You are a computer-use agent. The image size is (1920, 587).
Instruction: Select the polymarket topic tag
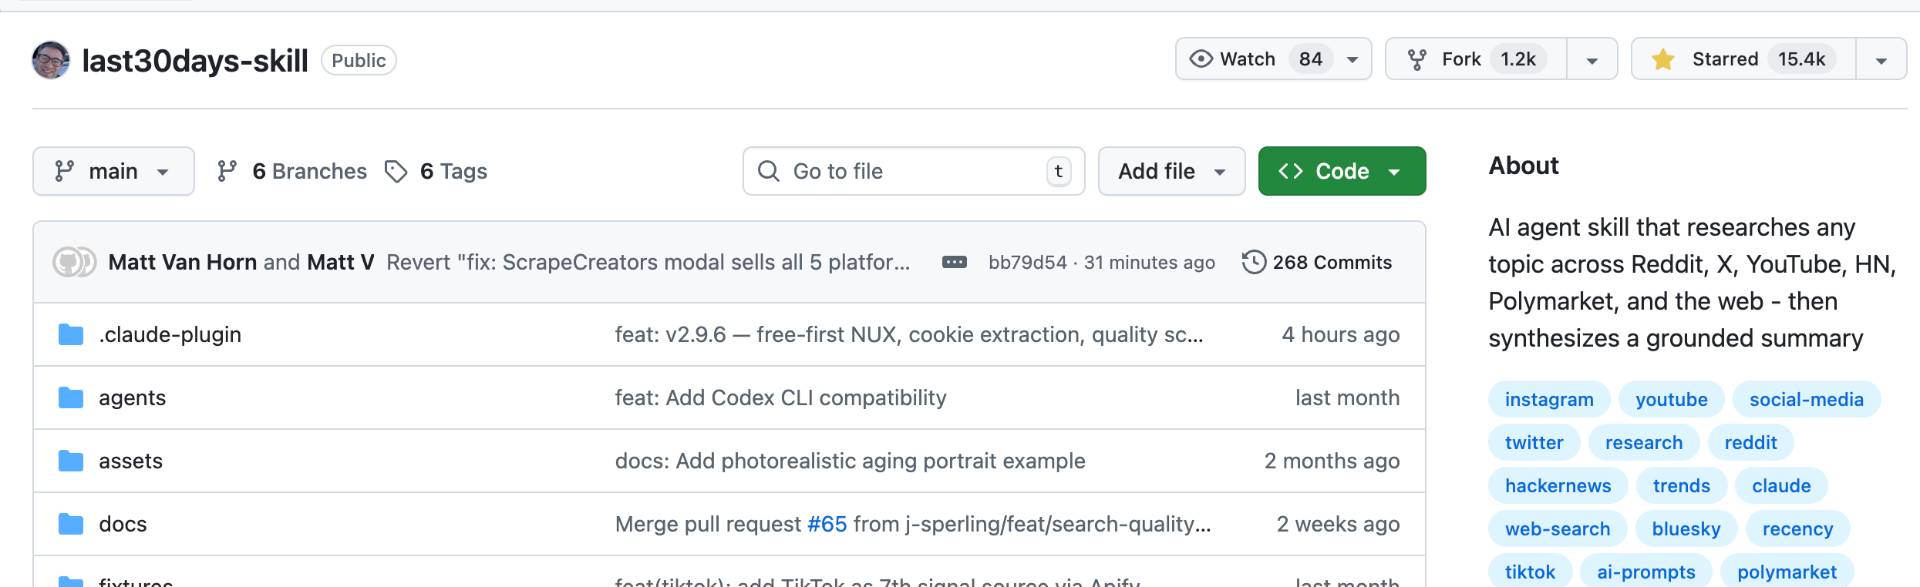point(1786,571)
